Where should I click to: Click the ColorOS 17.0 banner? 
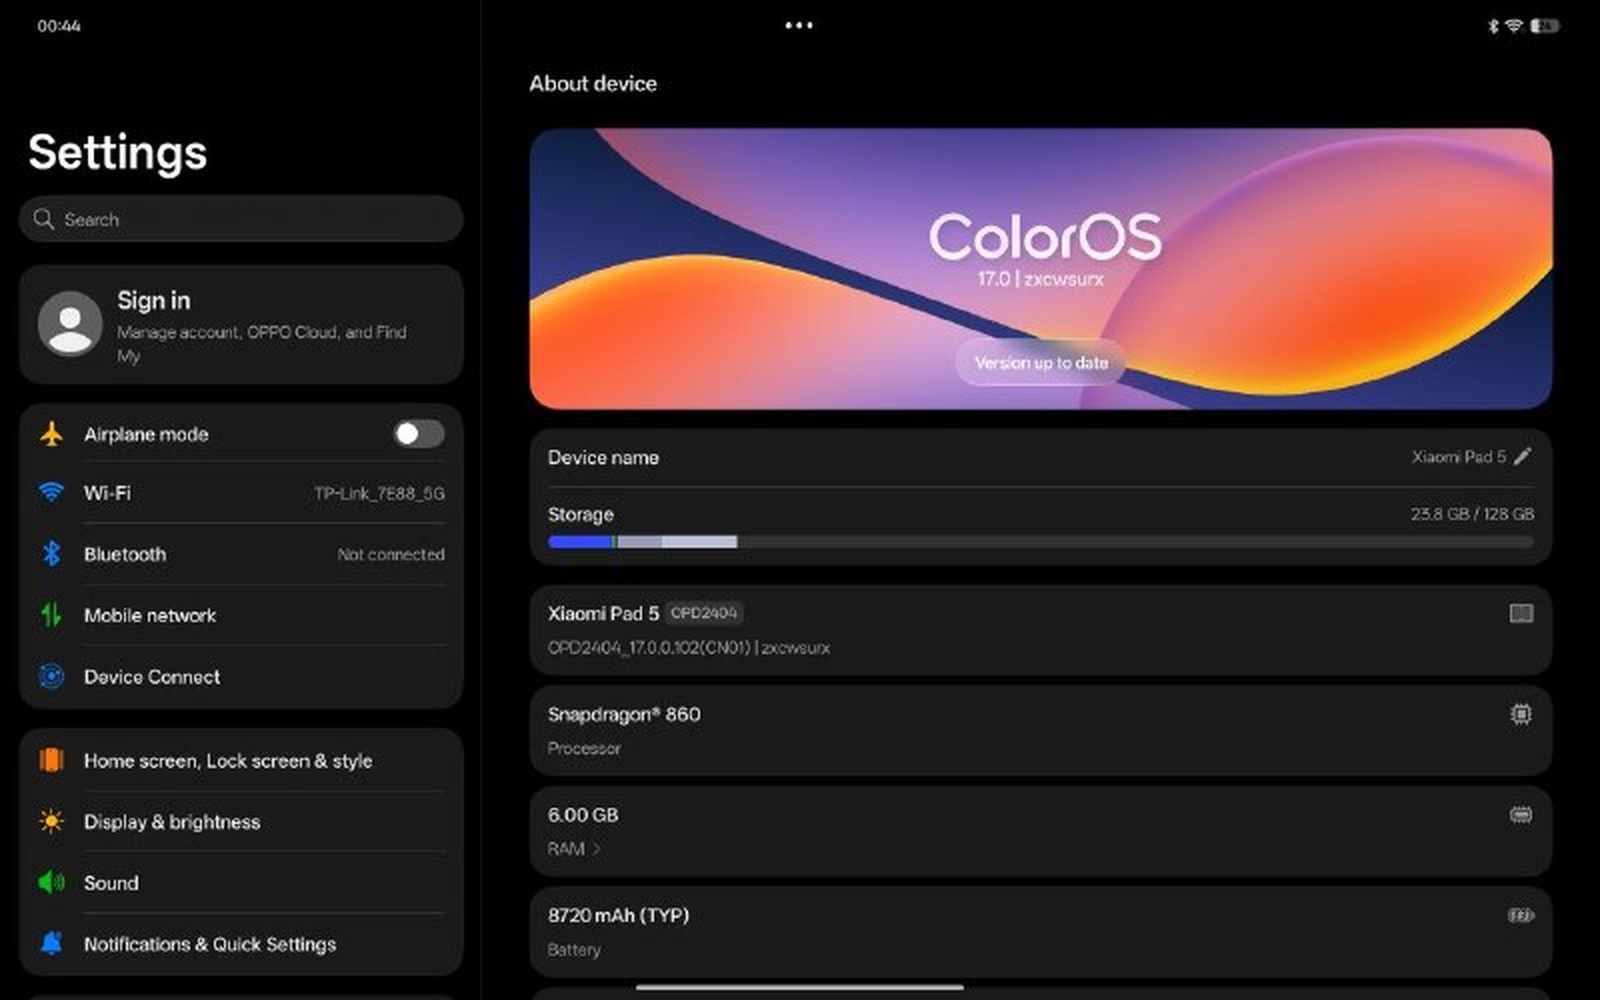pos(1041,268)
